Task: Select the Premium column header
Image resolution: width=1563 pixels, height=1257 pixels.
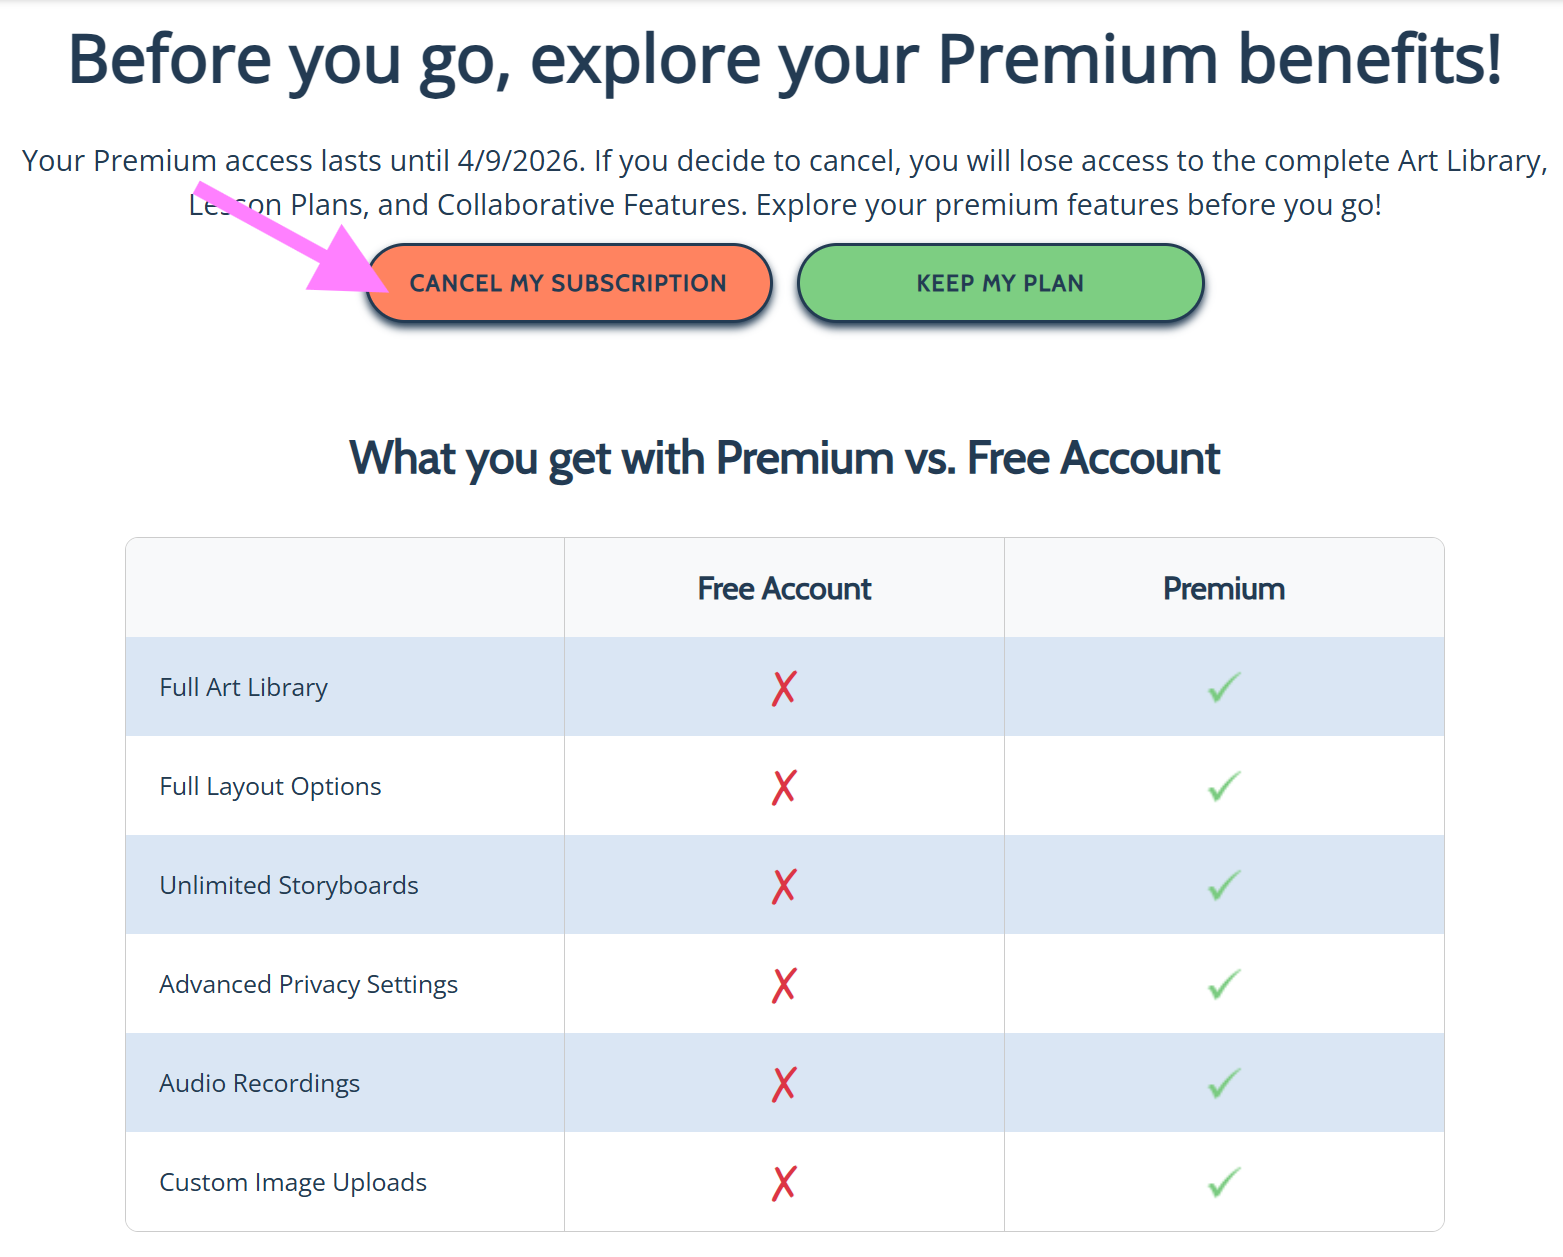Action: pyautogui.click(x=1224, y=589)
